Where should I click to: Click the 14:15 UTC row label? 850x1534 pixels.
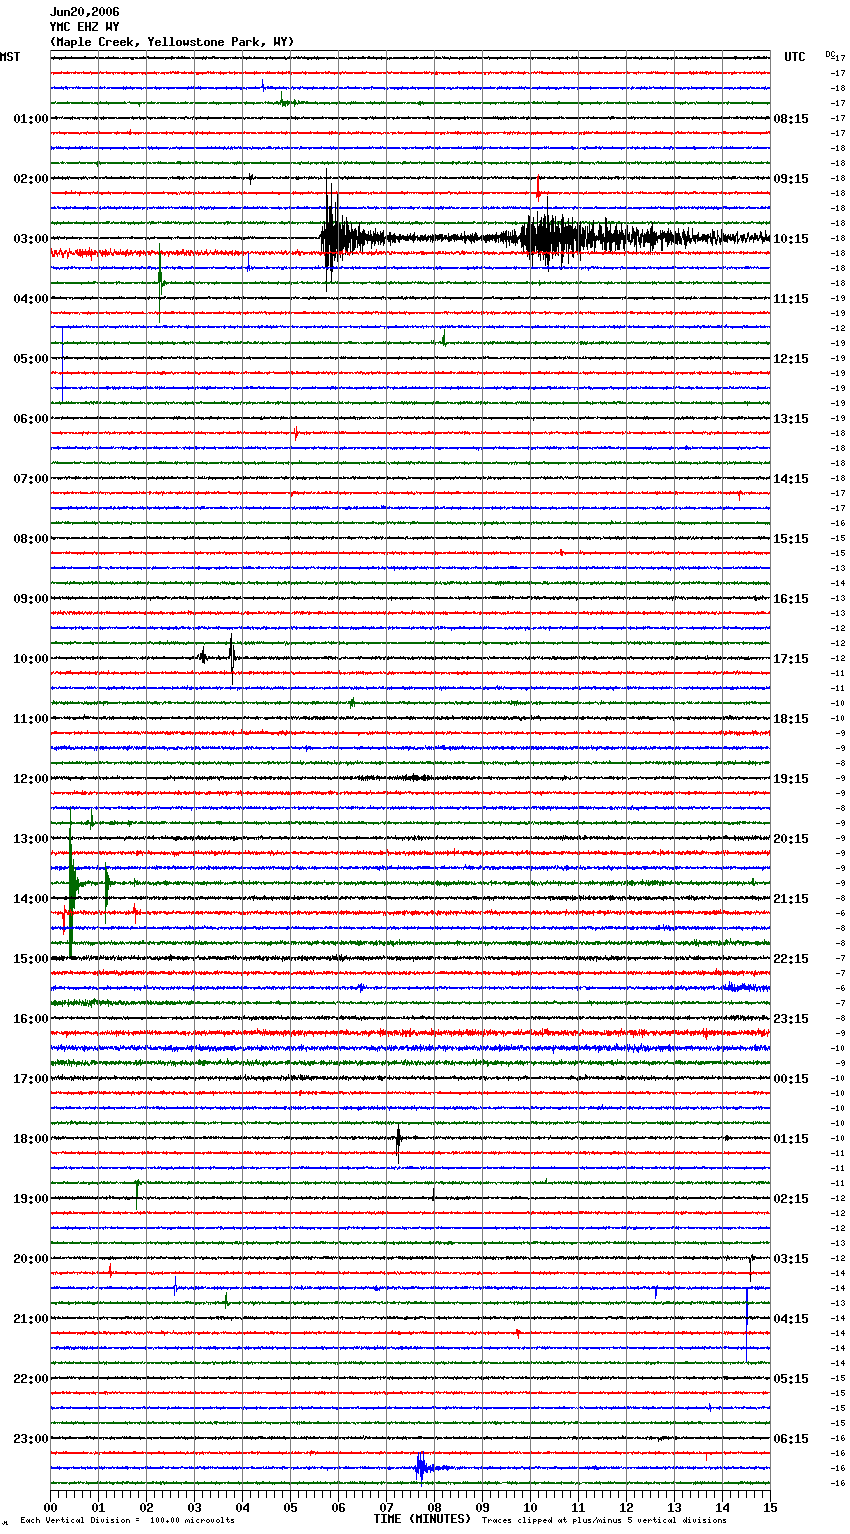tap(791, 479)
